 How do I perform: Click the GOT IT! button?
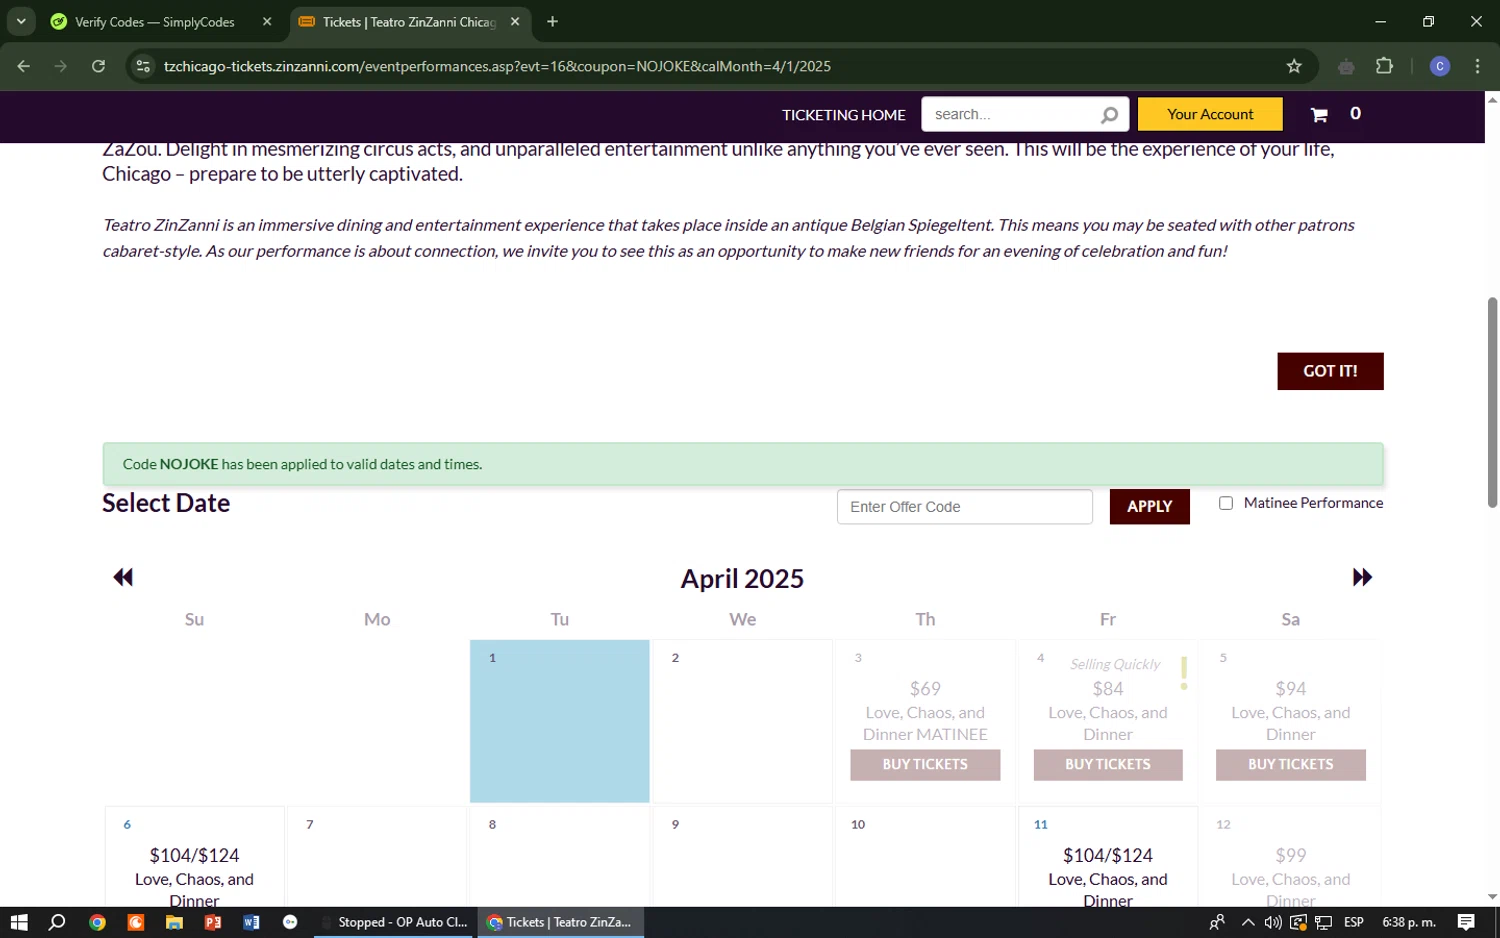[x=1330, y=371]
